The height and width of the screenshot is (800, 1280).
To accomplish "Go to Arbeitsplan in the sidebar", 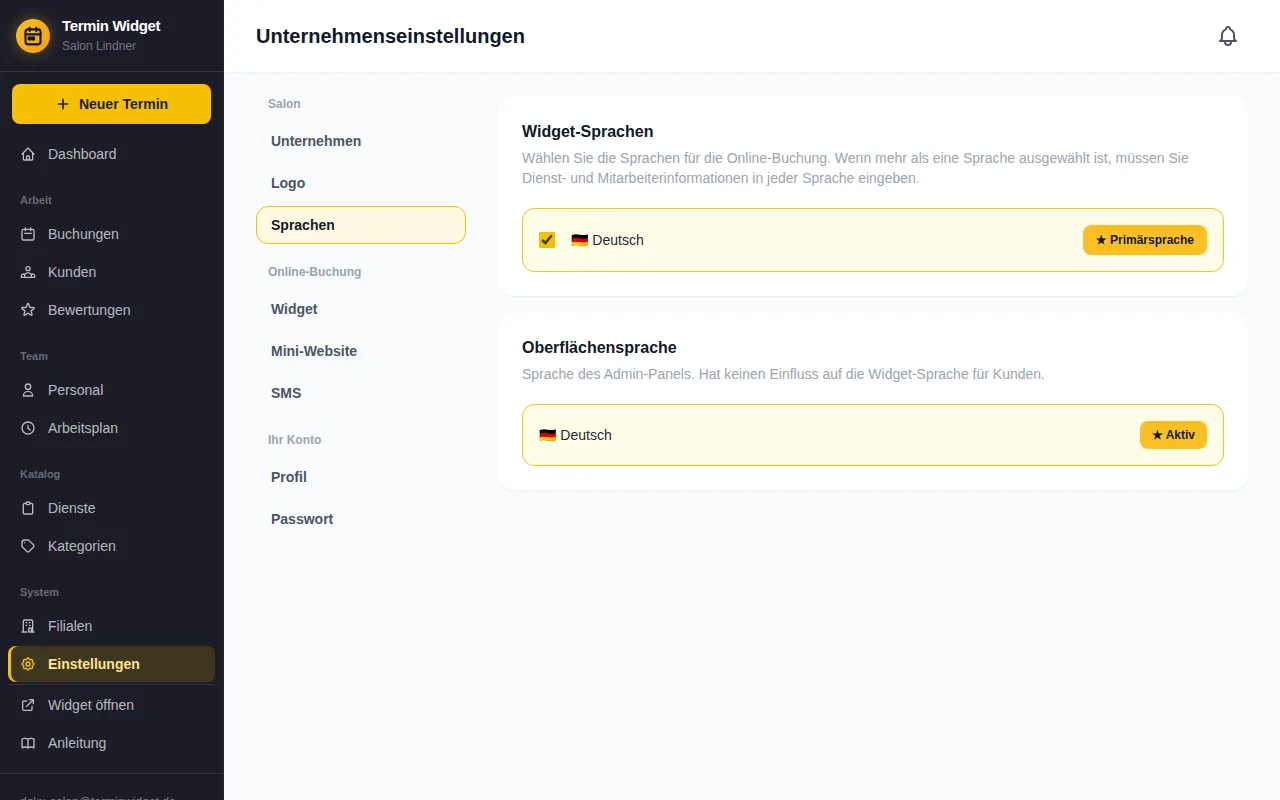I will (x=111, y=428).
